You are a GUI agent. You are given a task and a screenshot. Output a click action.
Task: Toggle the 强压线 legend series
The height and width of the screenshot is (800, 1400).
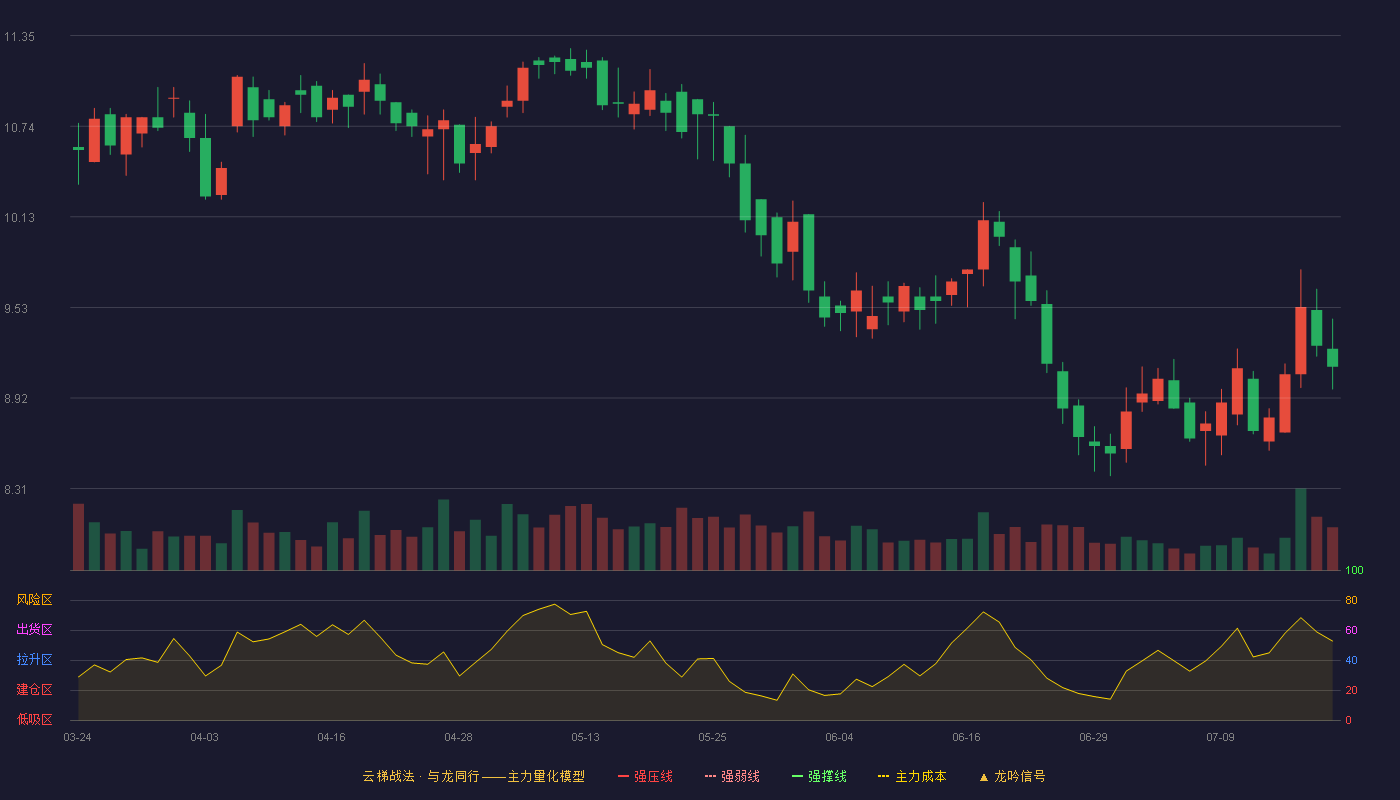click(x=645, y=776)
